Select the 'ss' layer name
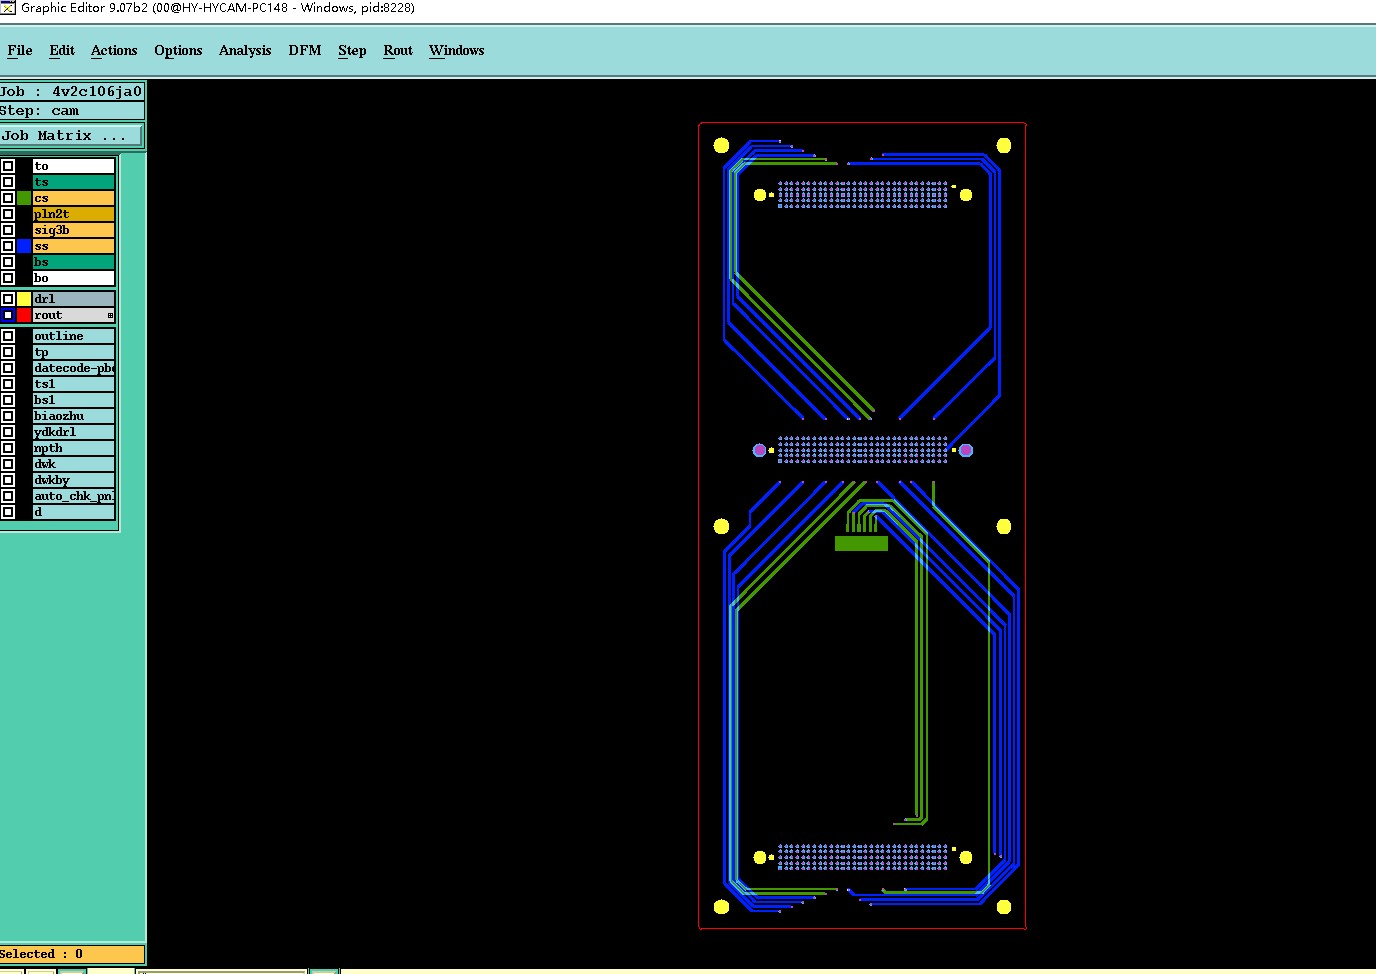 coord(74,246)
